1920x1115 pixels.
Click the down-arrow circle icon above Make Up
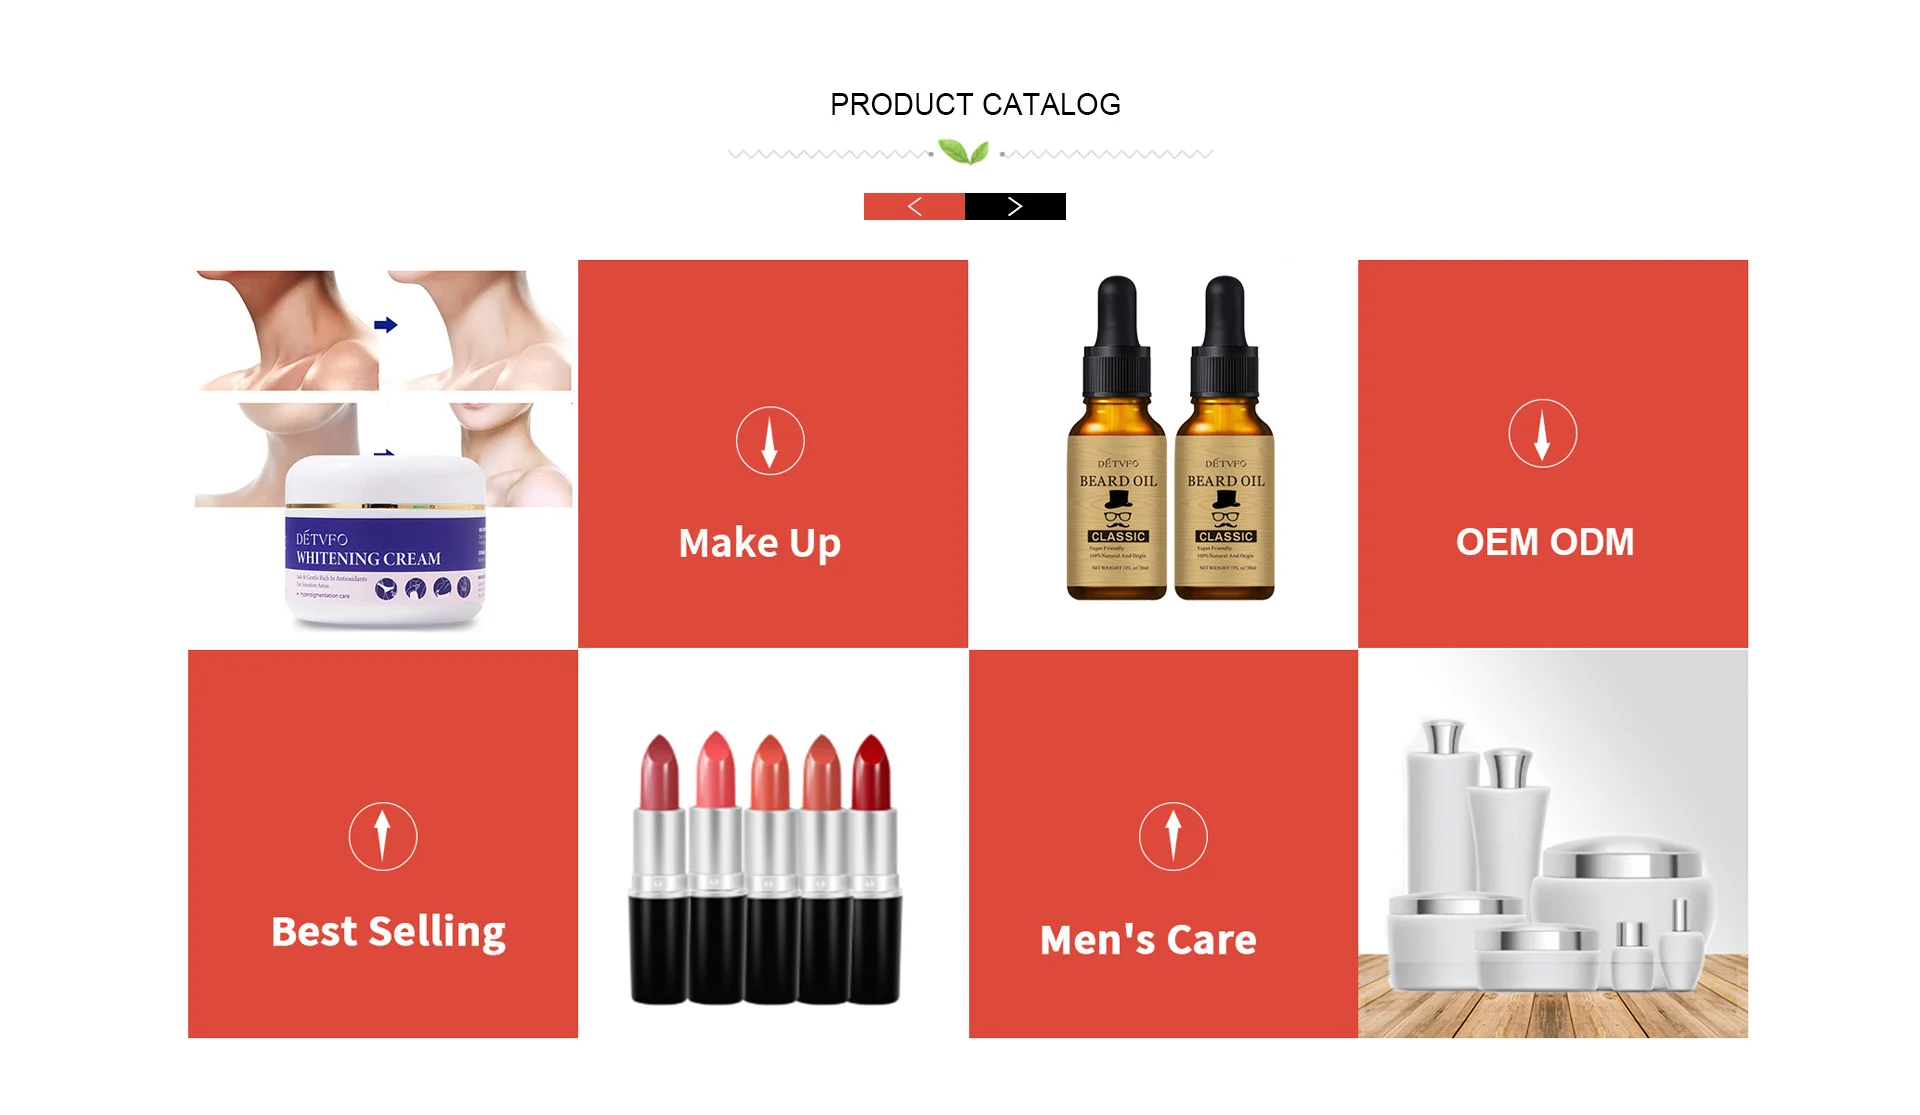770,441
